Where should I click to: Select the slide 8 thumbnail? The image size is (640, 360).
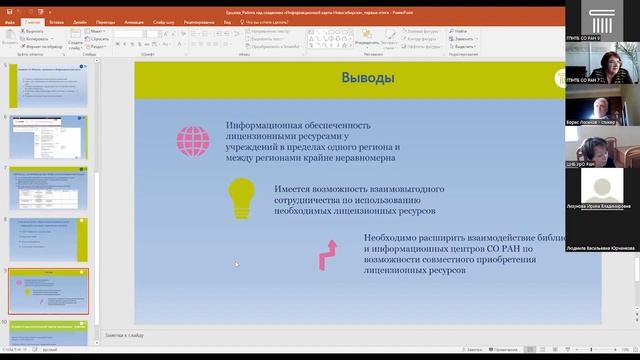[48, 240]
